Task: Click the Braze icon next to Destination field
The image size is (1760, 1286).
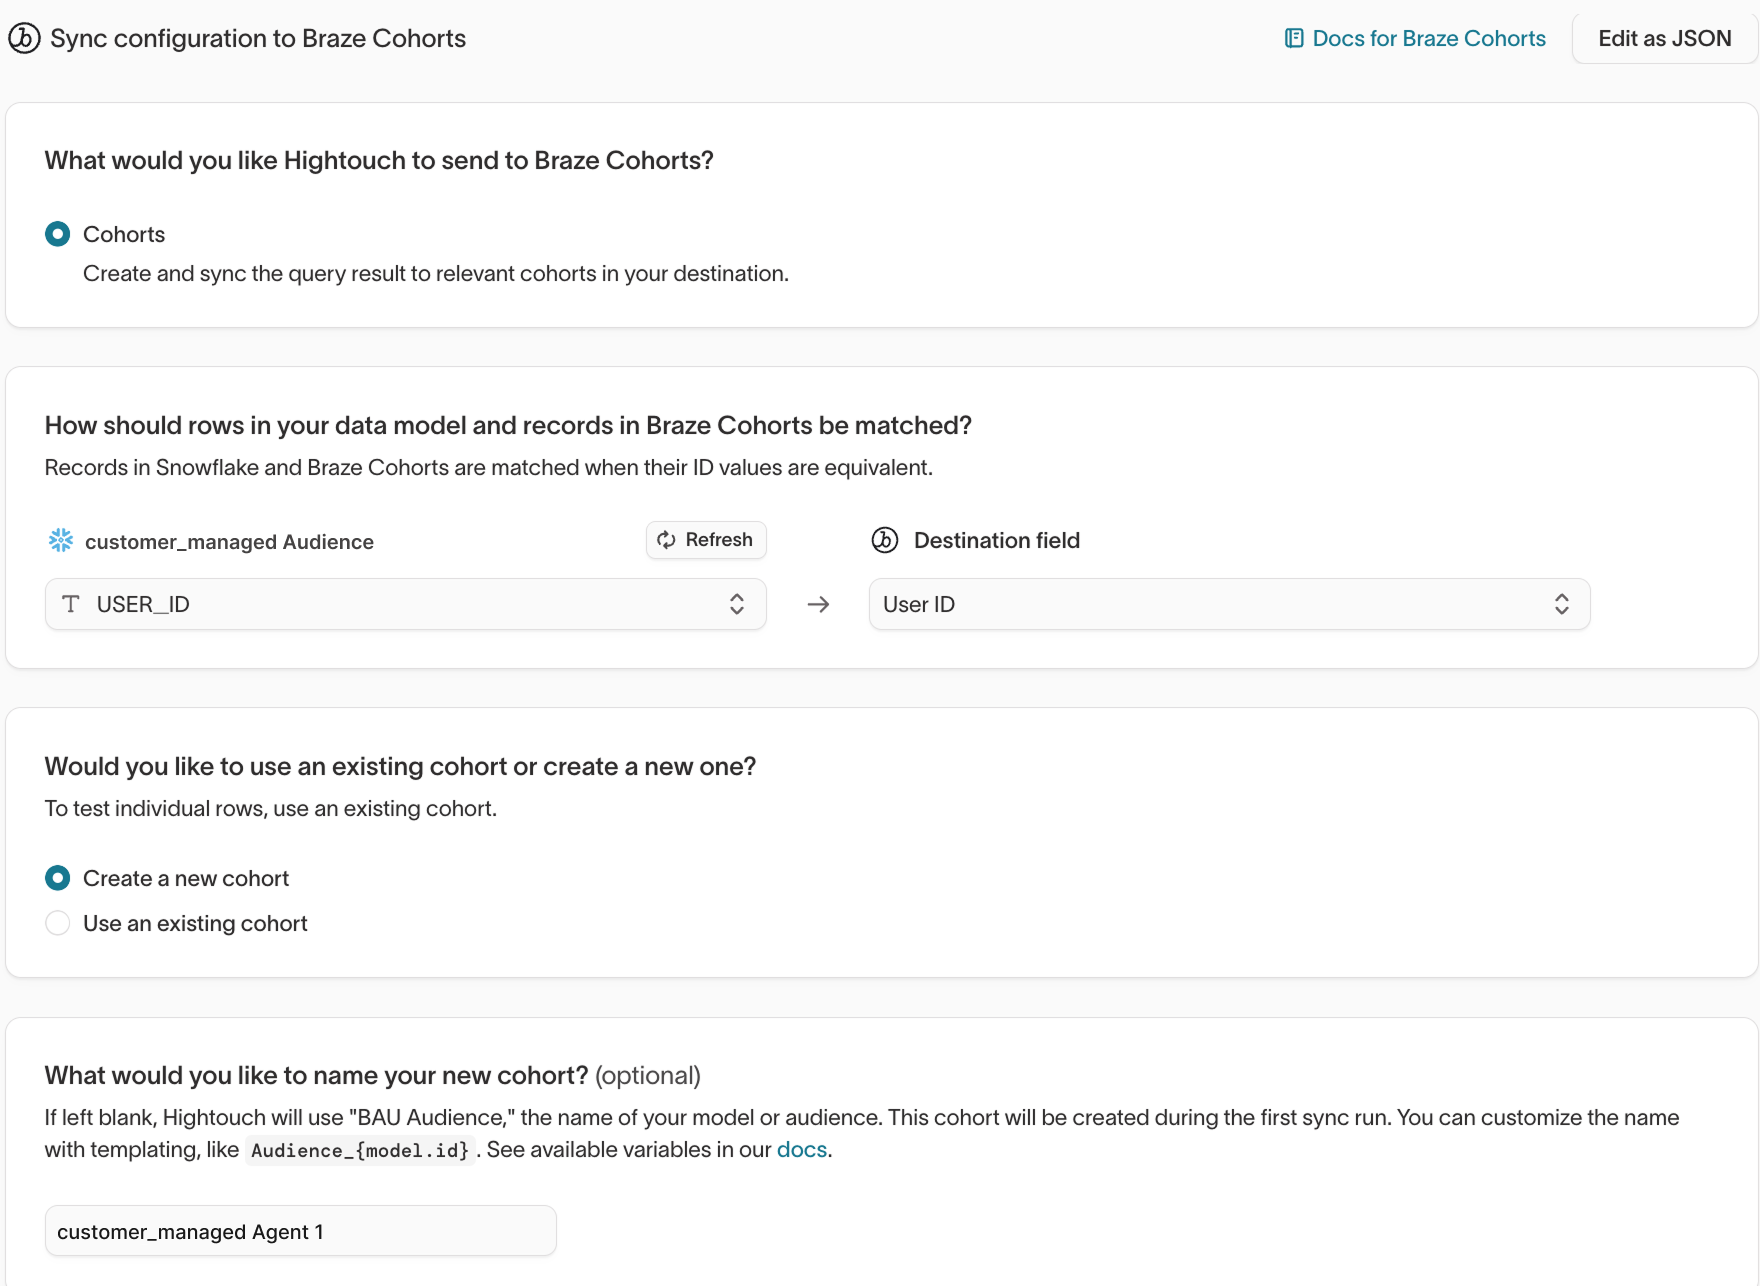Action: click(885, 540)
